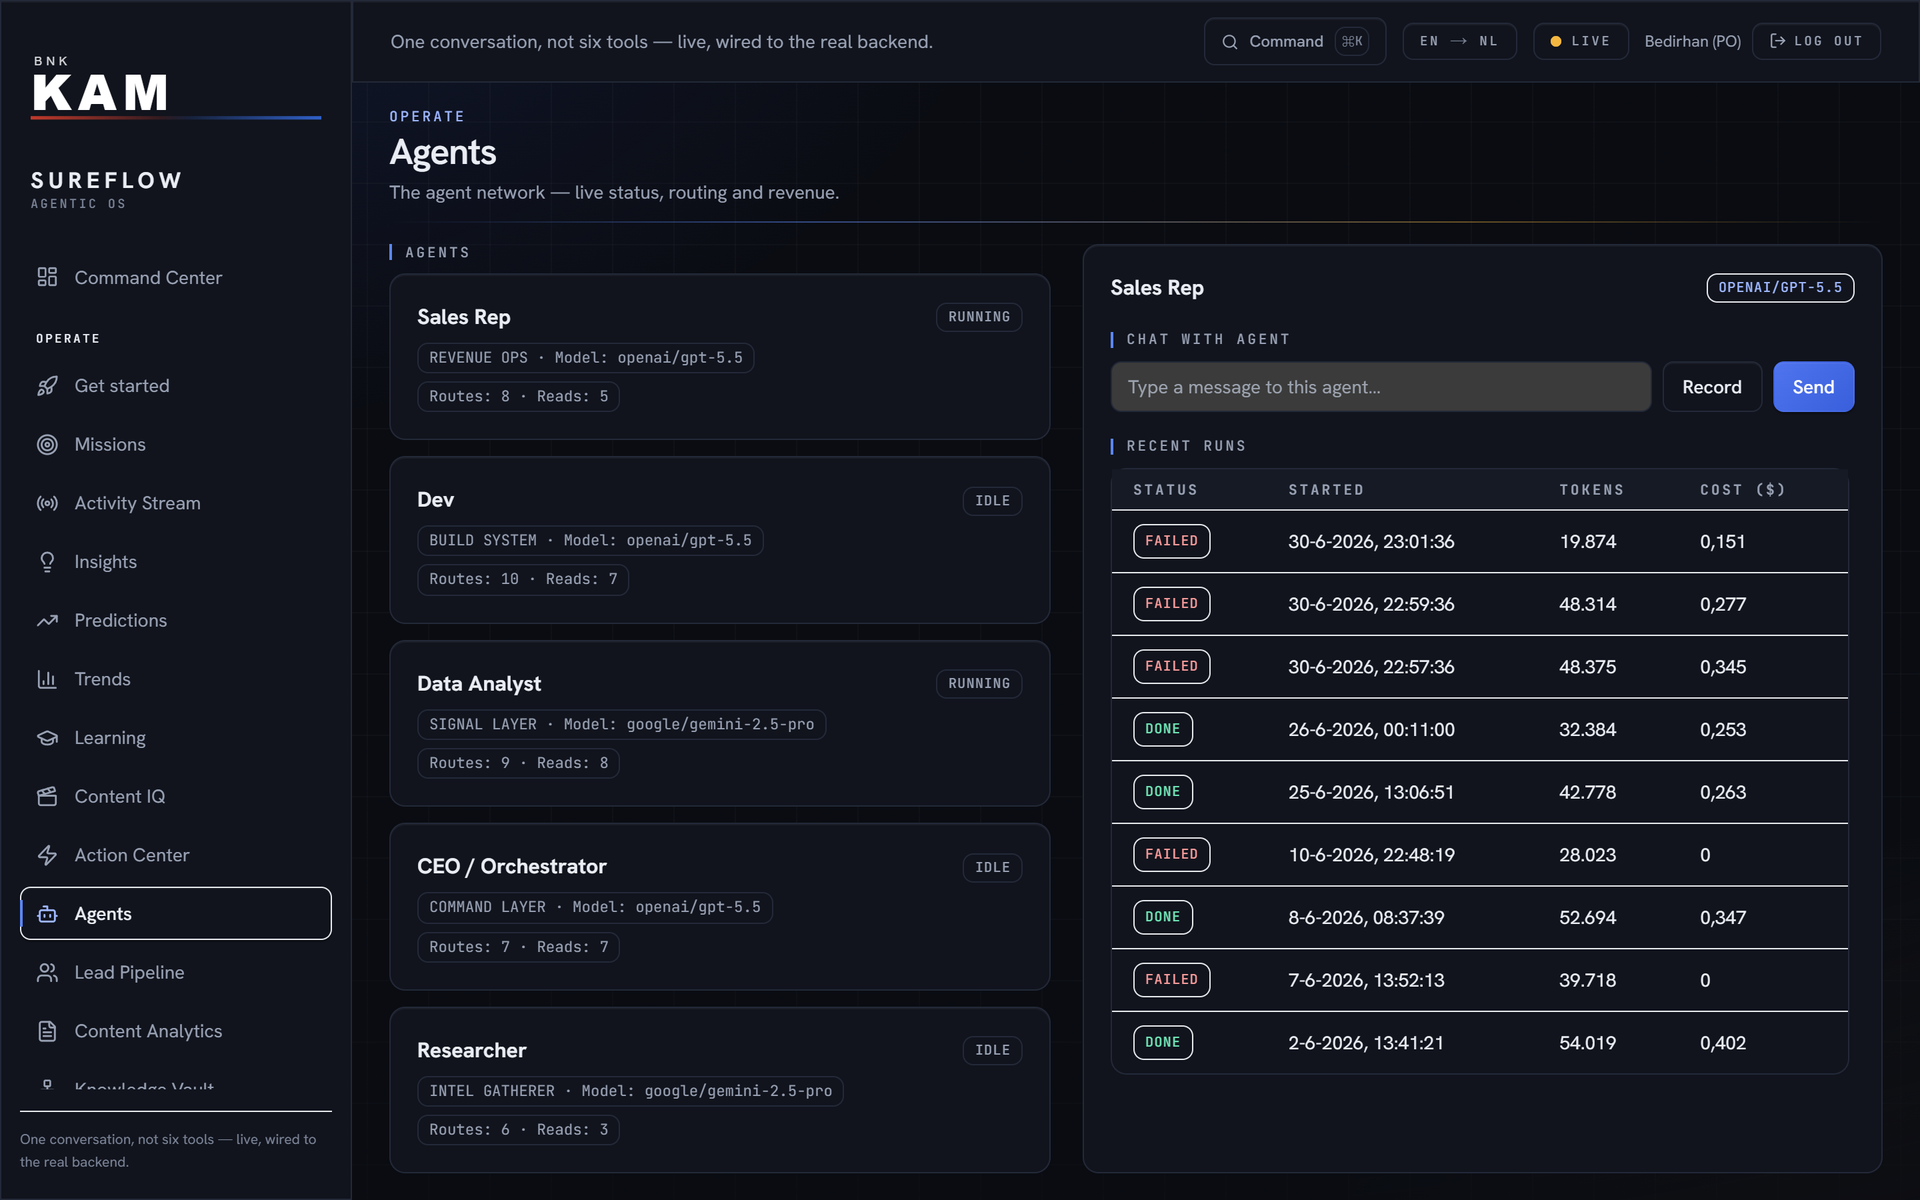Click the broadcast icon for Activity Stream
1920x1200 pixels.
[x=47, y=503]
